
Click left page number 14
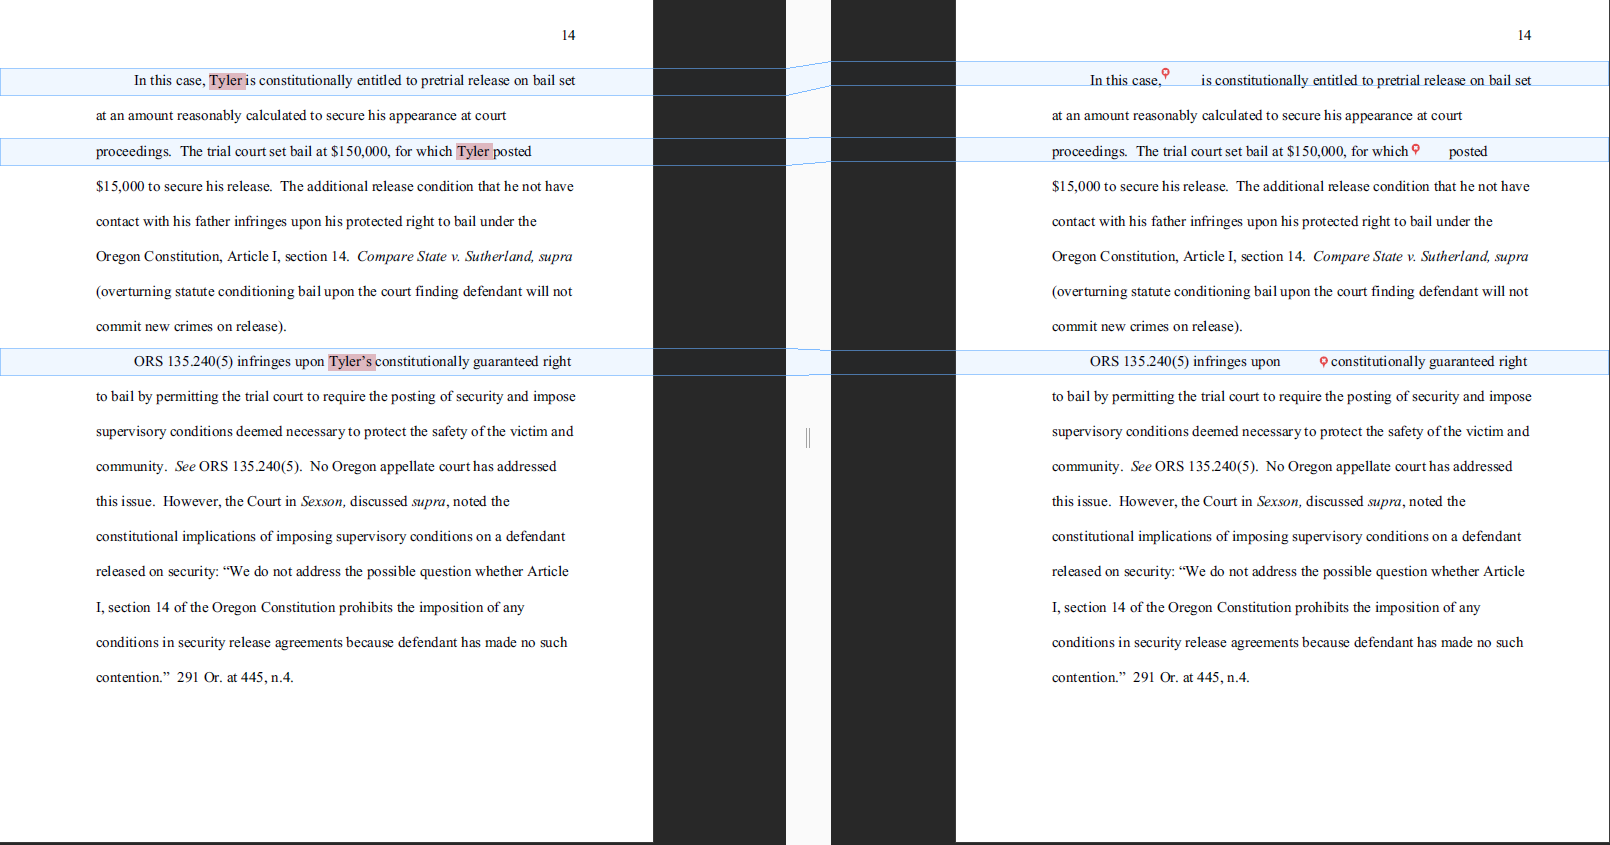pyautogui.click(x=568, y=35)
